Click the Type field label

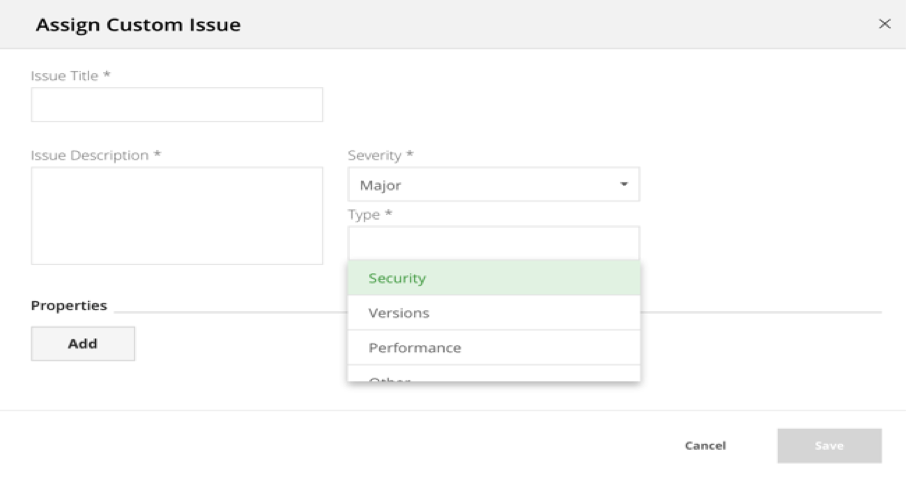click(370, 214)
